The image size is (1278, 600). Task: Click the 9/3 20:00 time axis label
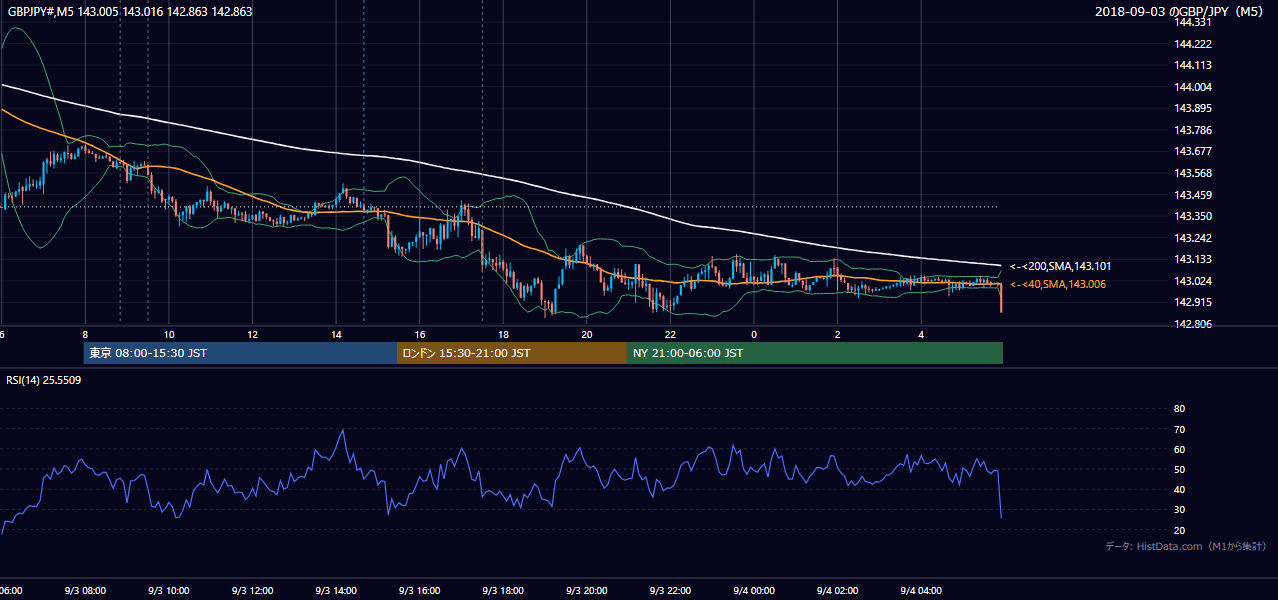click(x=587, y=591)
